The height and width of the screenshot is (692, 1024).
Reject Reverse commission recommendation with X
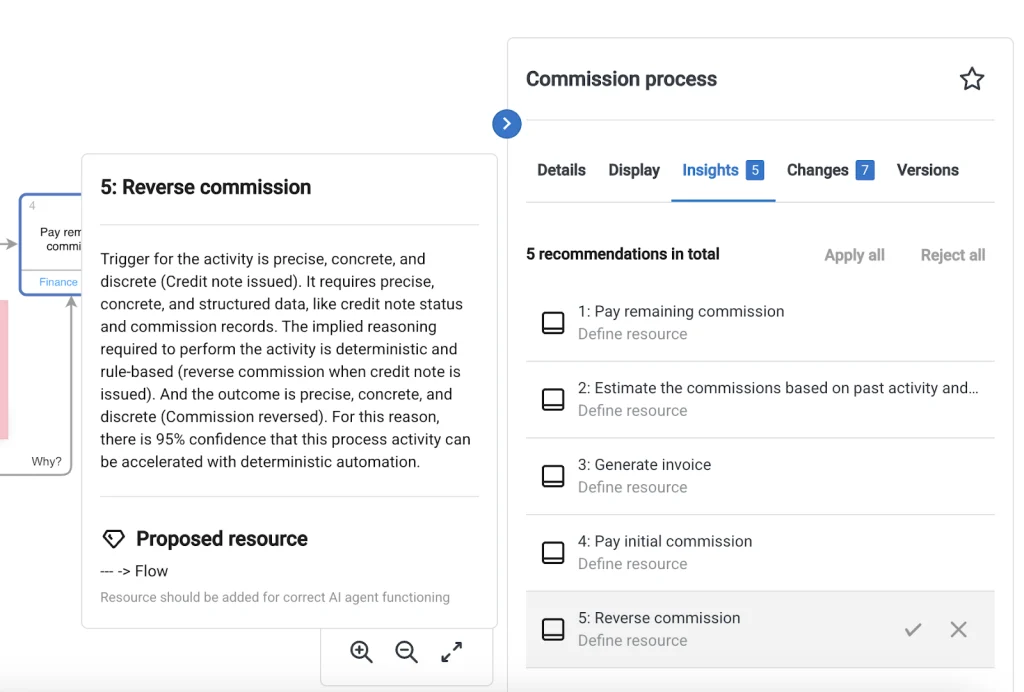(x=959, y=629)
